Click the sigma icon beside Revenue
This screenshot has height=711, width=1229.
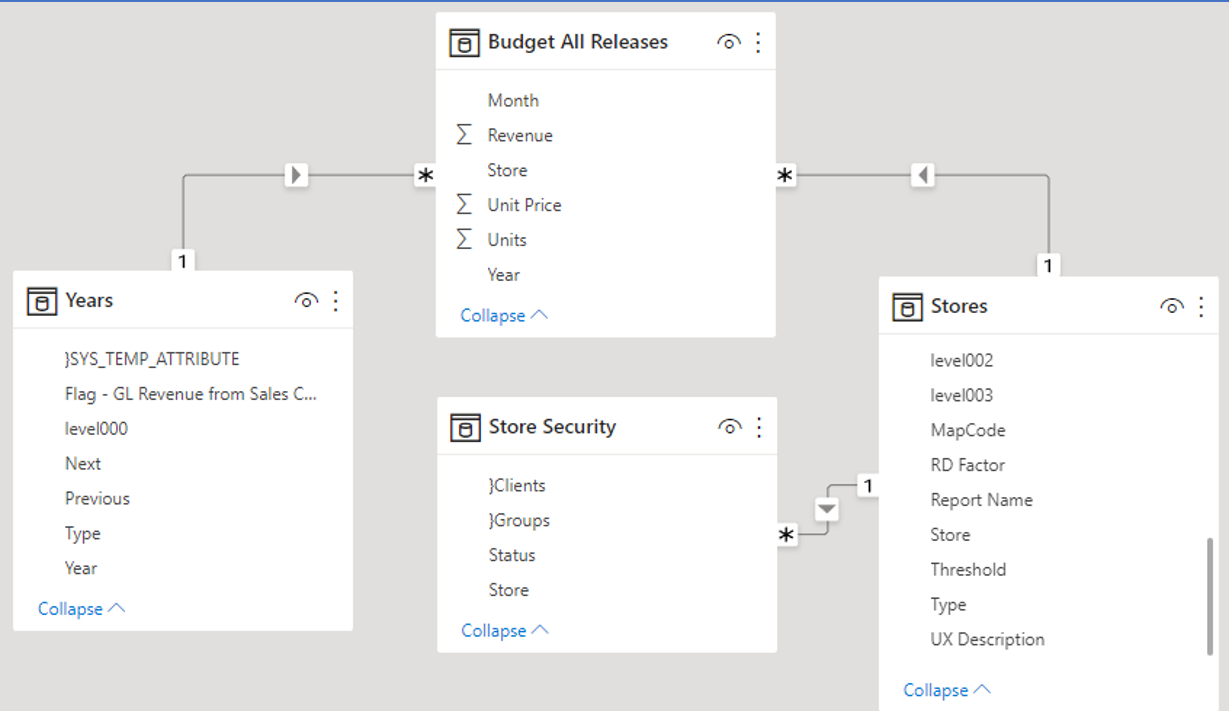(463, 135)
